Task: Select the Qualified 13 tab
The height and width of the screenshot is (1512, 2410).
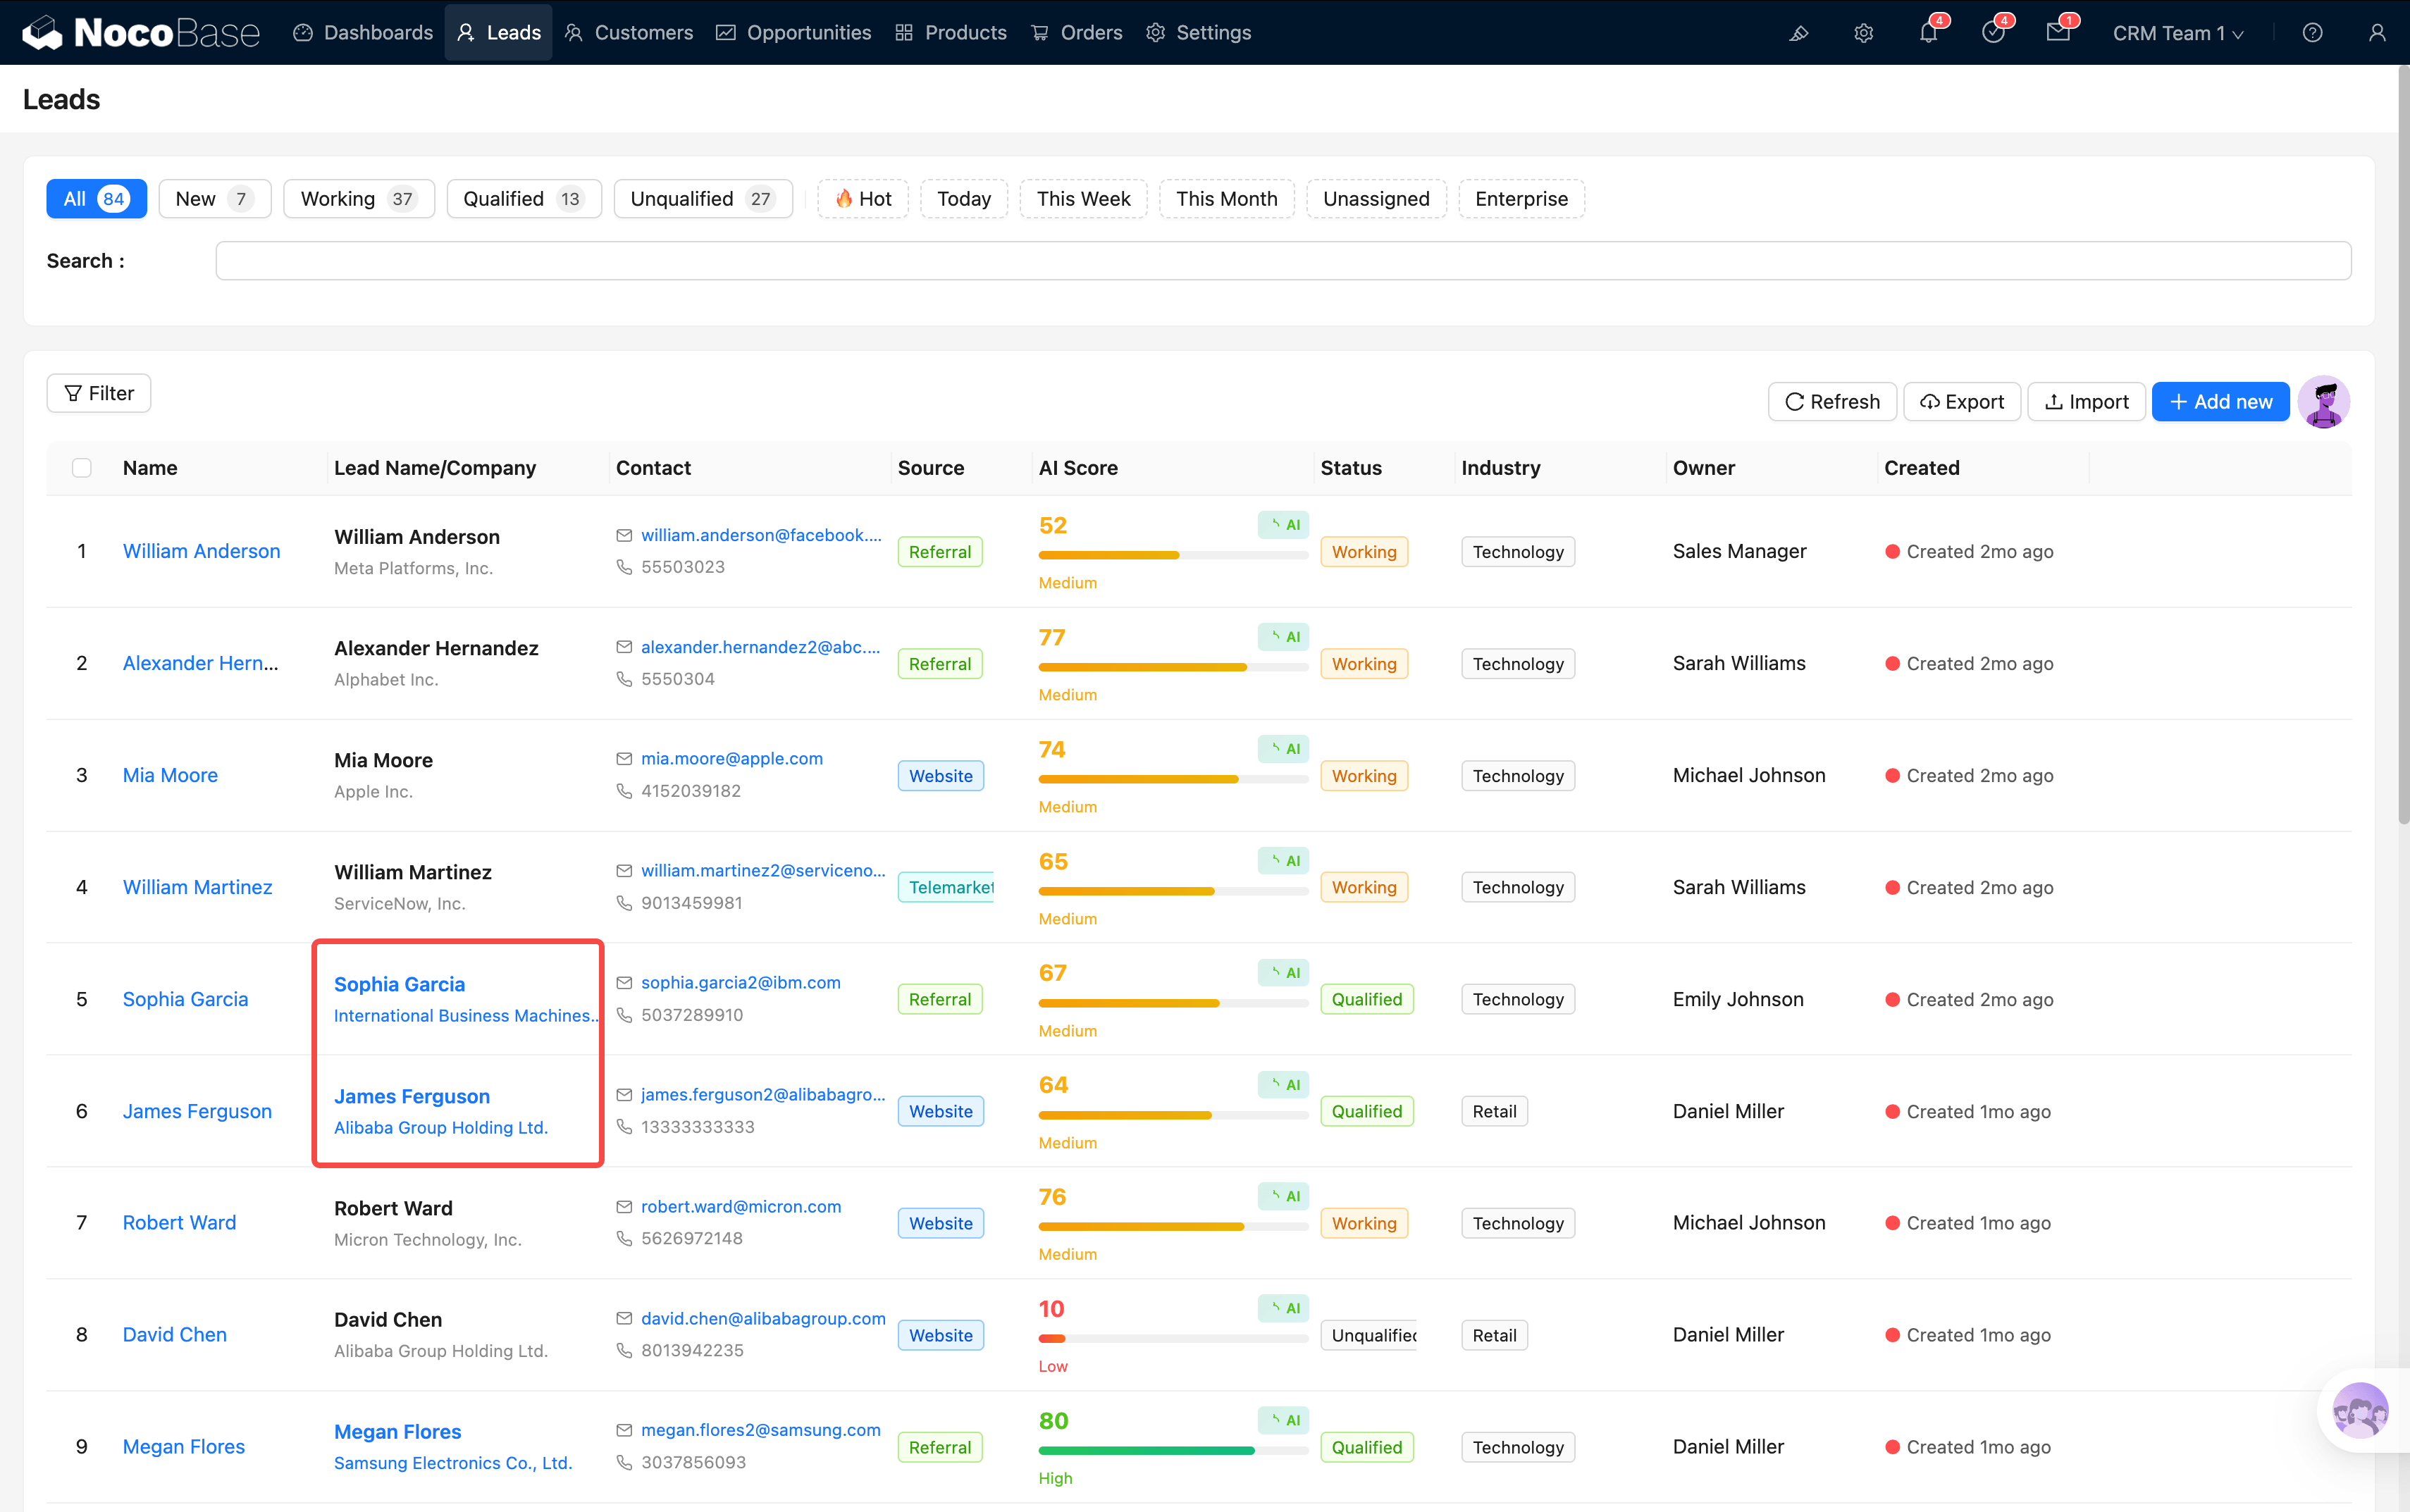Action: coord(523,199)
